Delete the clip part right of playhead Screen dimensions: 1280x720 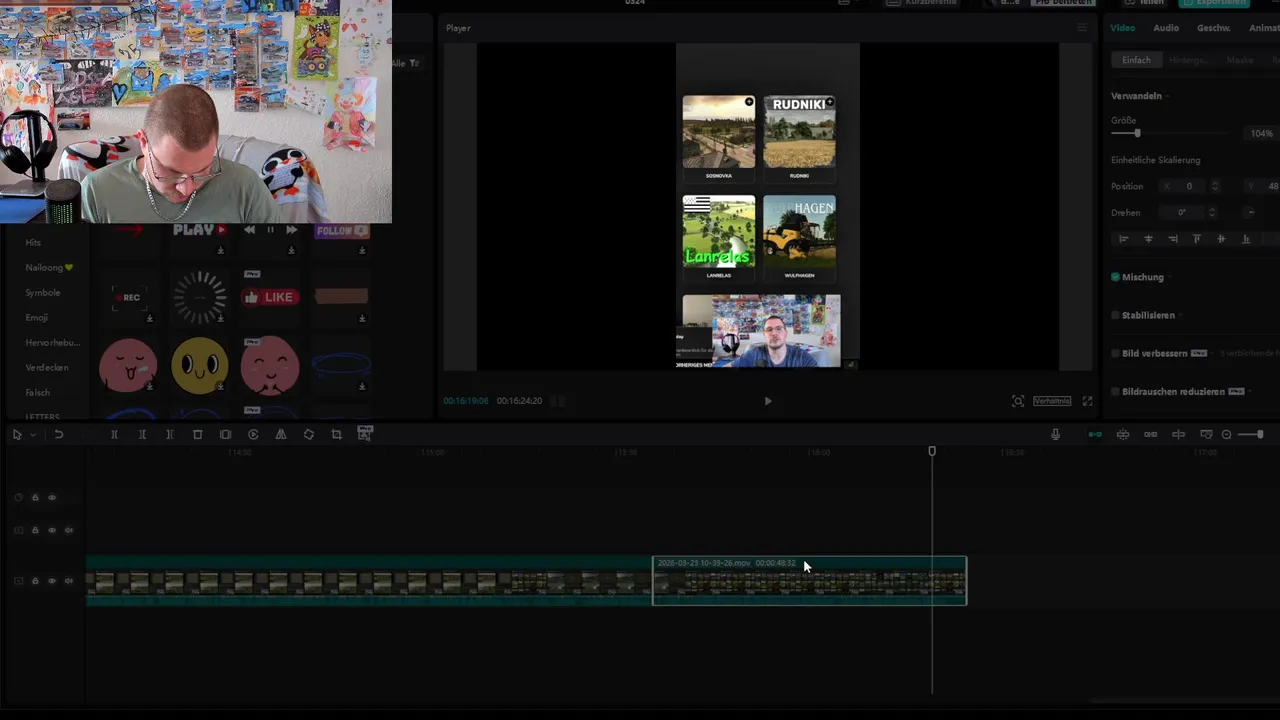pyautogui.click(x=170, y=435)
